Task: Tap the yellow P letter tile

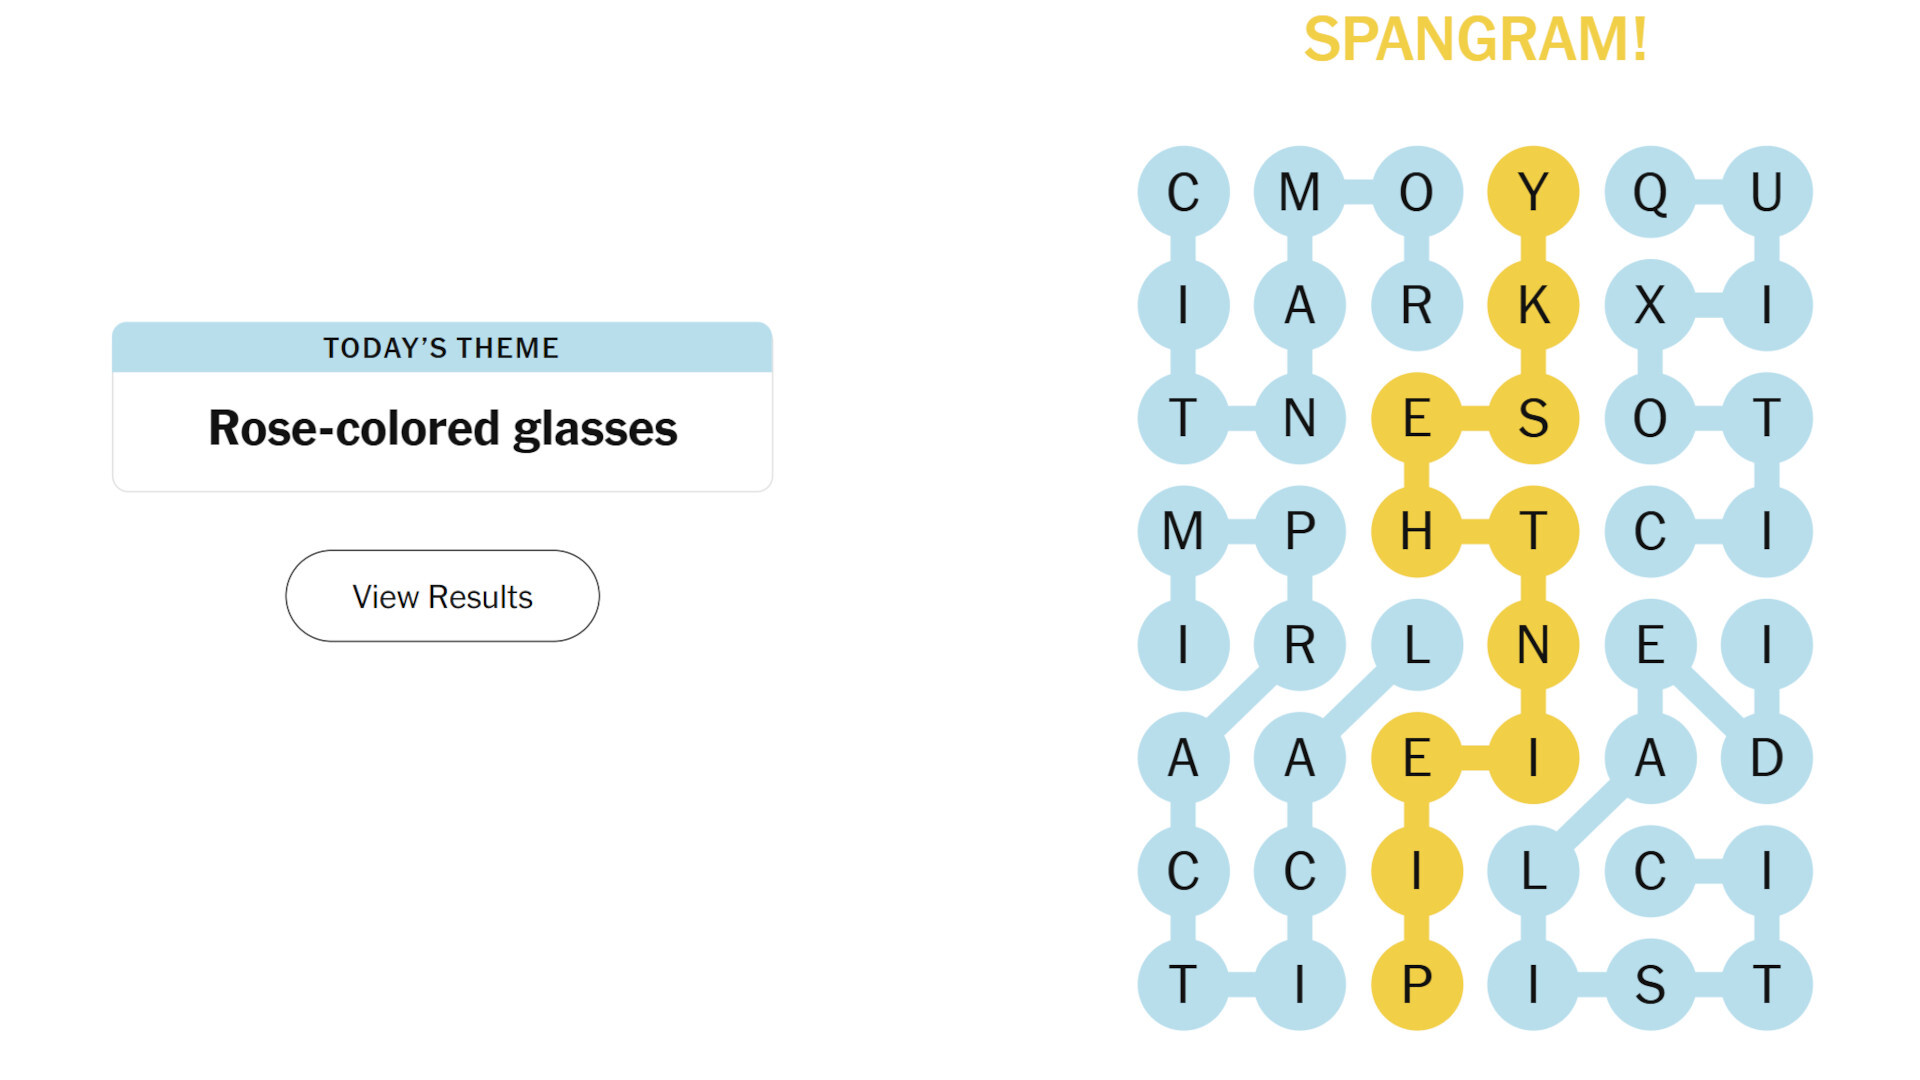Action: pyautogui.click(x=1416, y=984)
